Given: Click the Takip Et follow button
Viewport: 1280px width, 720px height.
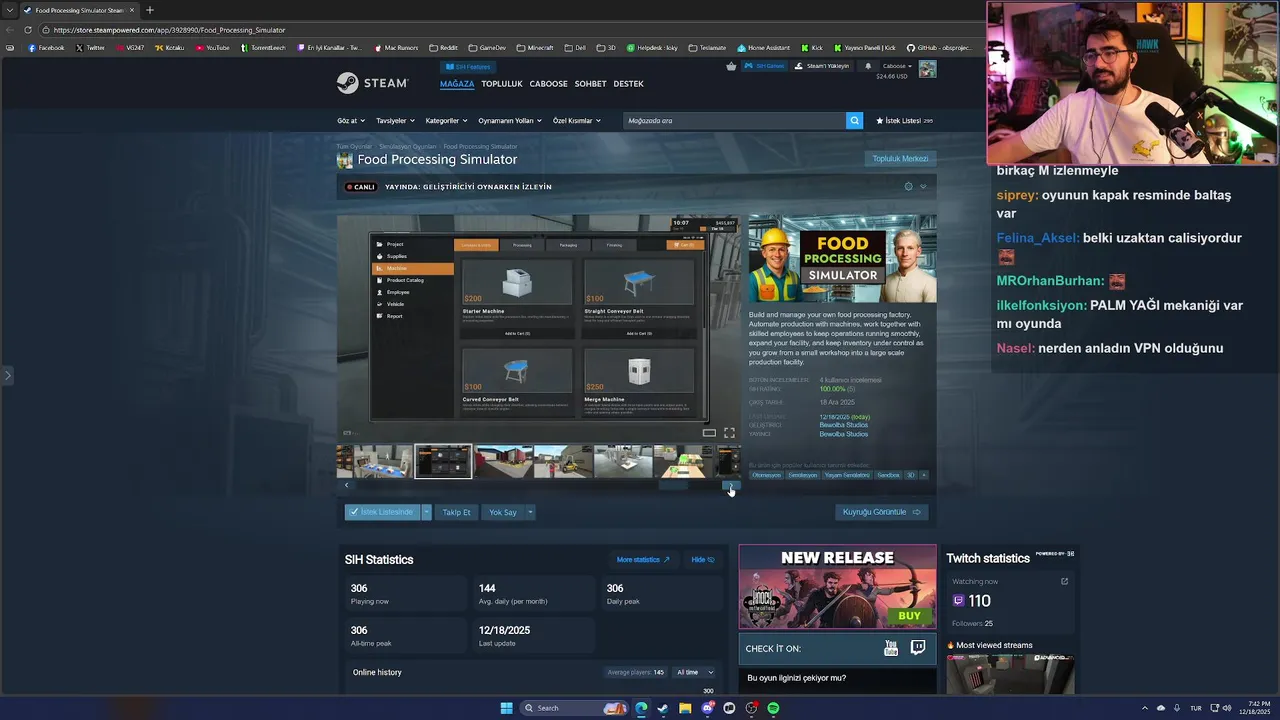Looking at the screenshot, I should (x=456, y=512).
